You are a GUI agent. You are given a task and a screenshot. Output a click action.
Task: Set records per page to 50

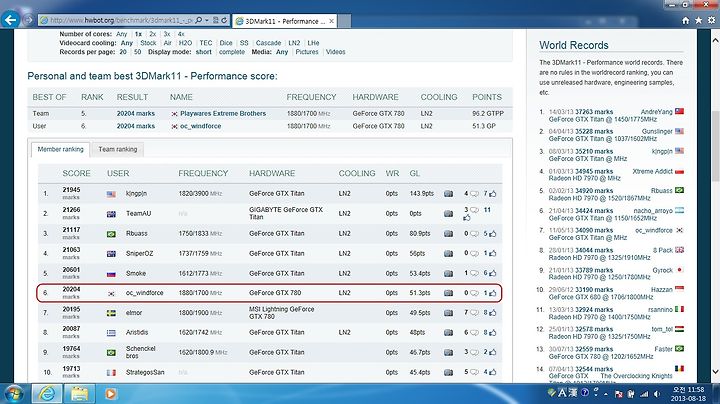(x=137, y=52)
